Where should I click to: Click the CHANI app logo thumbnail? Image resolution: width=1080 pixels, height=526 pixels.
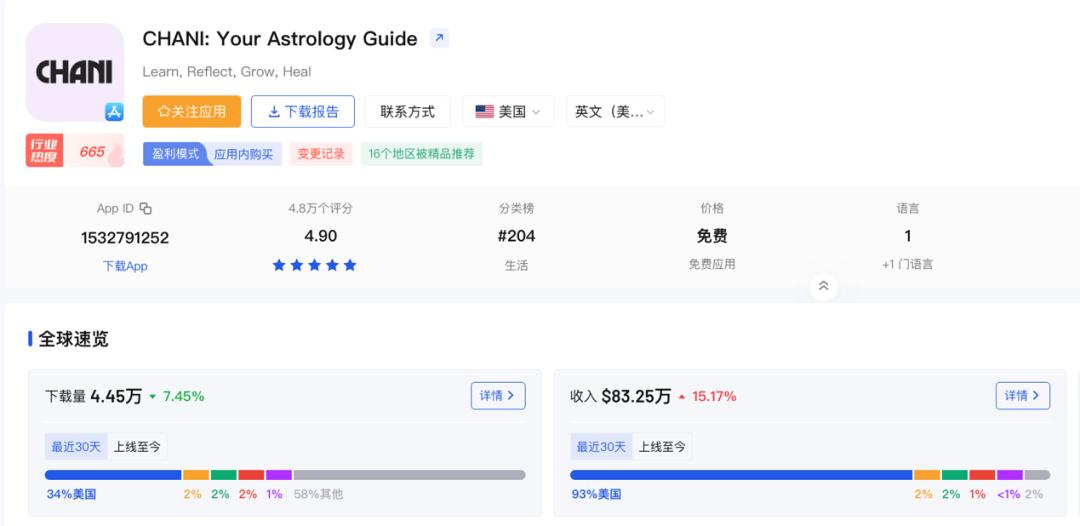click(x=74, y=72)
